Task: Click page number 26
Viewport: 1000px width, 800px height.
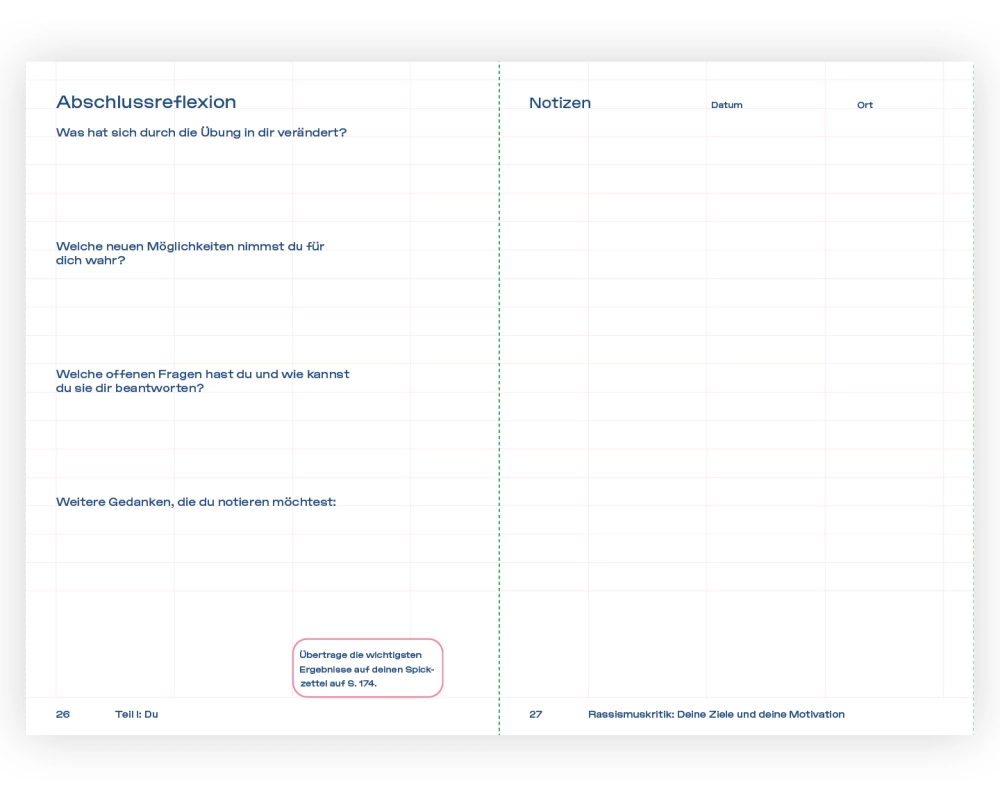Action: [x=63, y=714]
